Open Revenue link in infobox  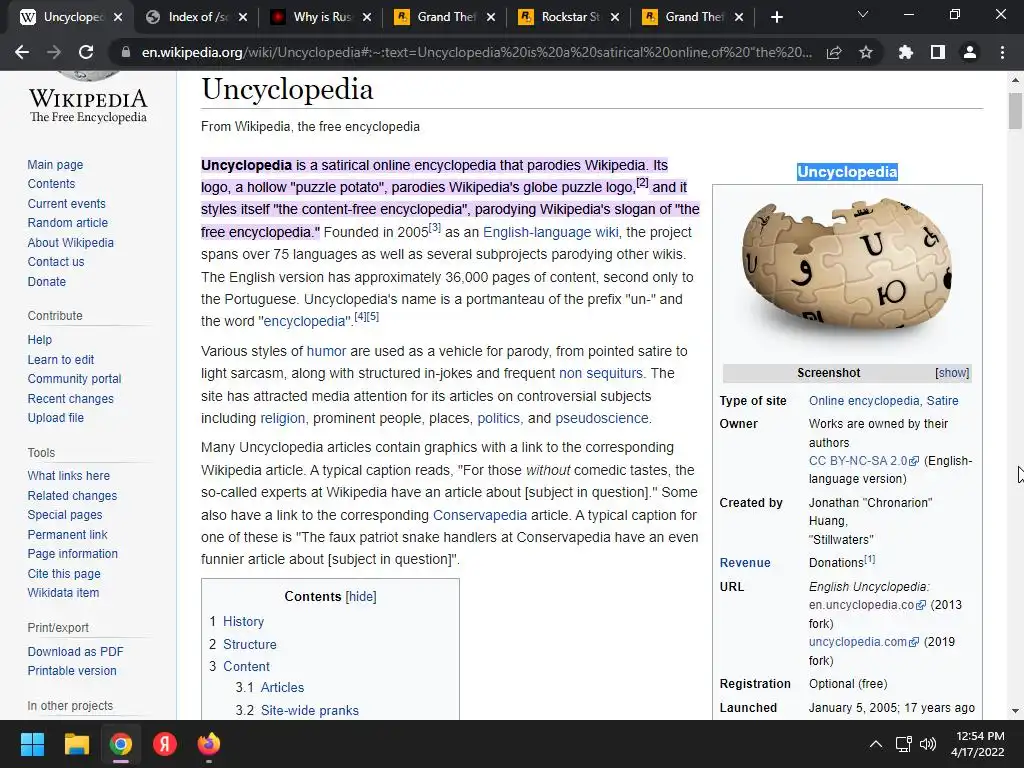pos(745,562)
